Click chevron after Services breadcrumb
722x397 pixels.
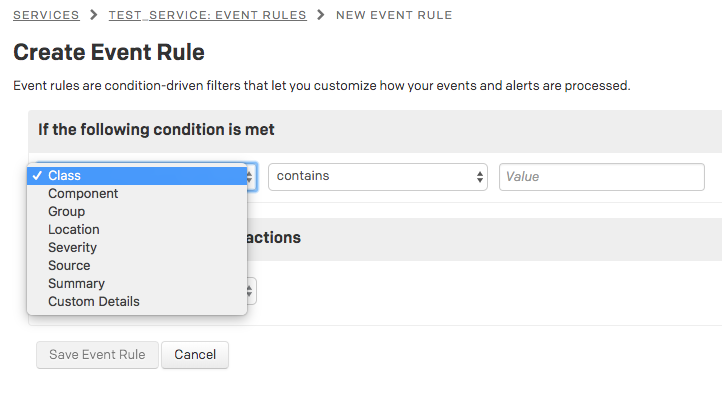tap(94, 15)
